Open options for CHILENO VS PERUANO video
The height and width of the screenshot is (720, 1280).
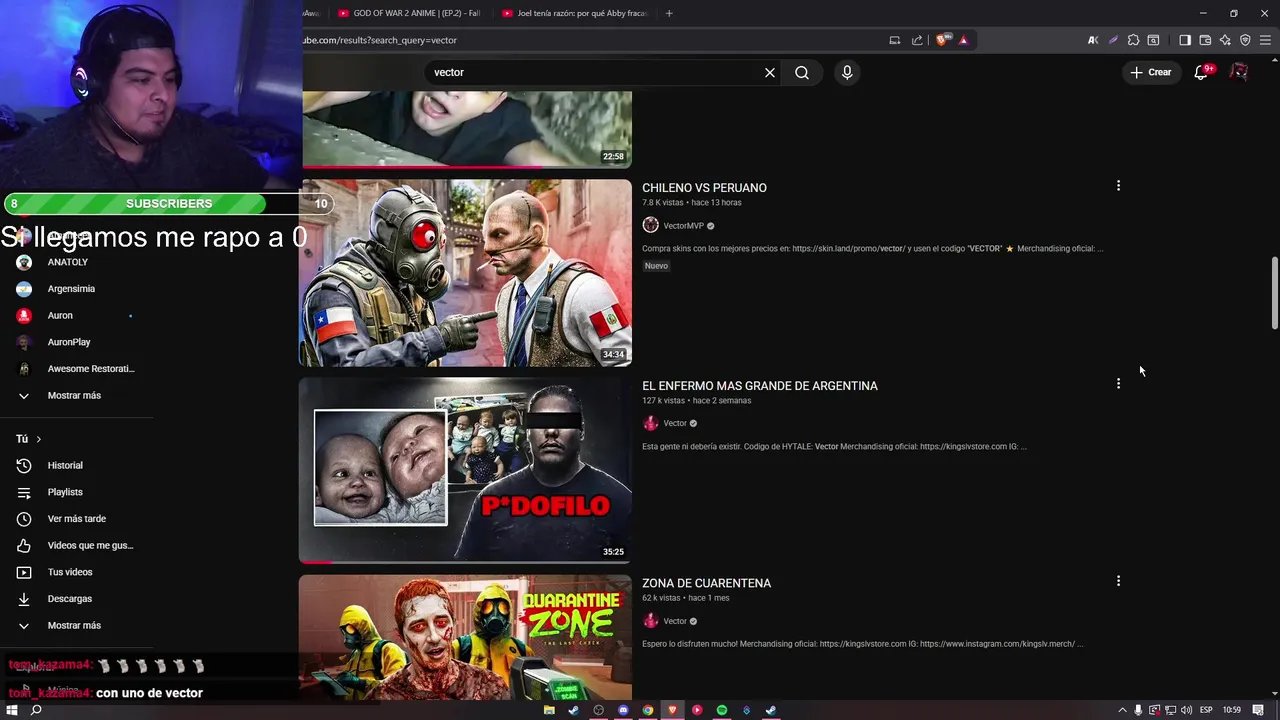1118,186
